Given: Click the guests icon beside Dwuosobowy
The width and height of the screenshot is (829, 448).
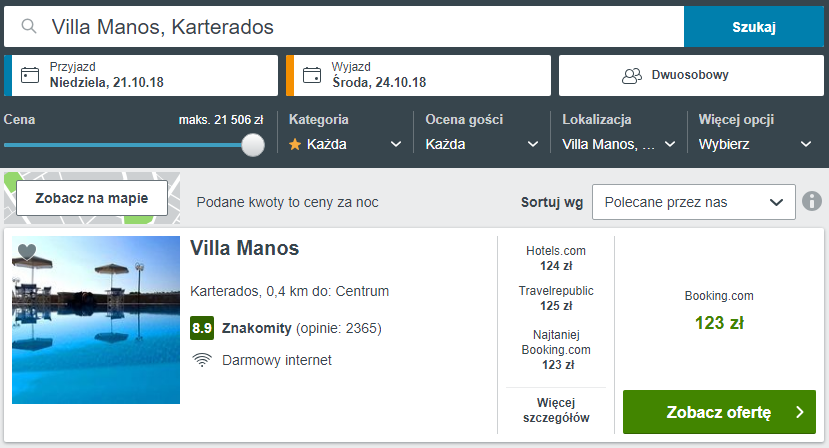Looking at the screenshot, I should tap(631, 75).
